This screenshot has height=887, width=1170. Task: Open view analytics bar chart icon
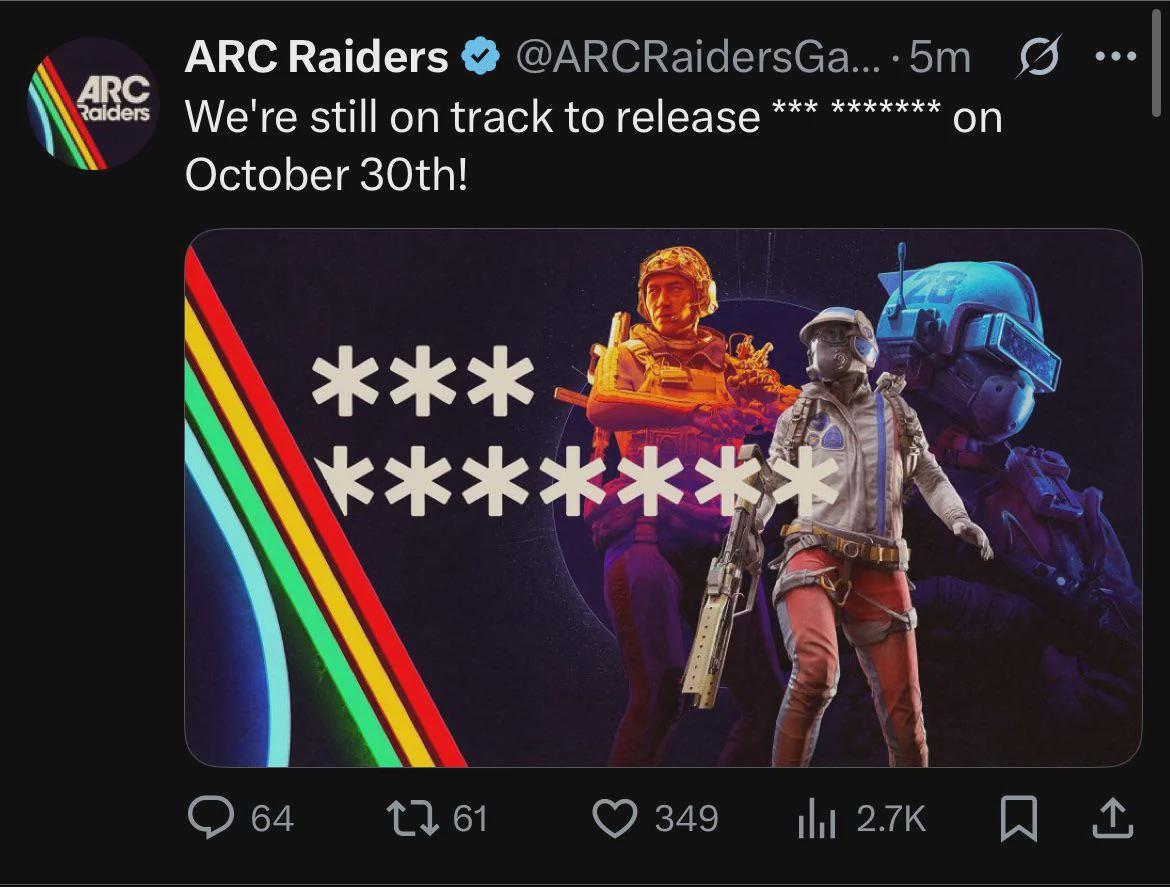[816, 818]
